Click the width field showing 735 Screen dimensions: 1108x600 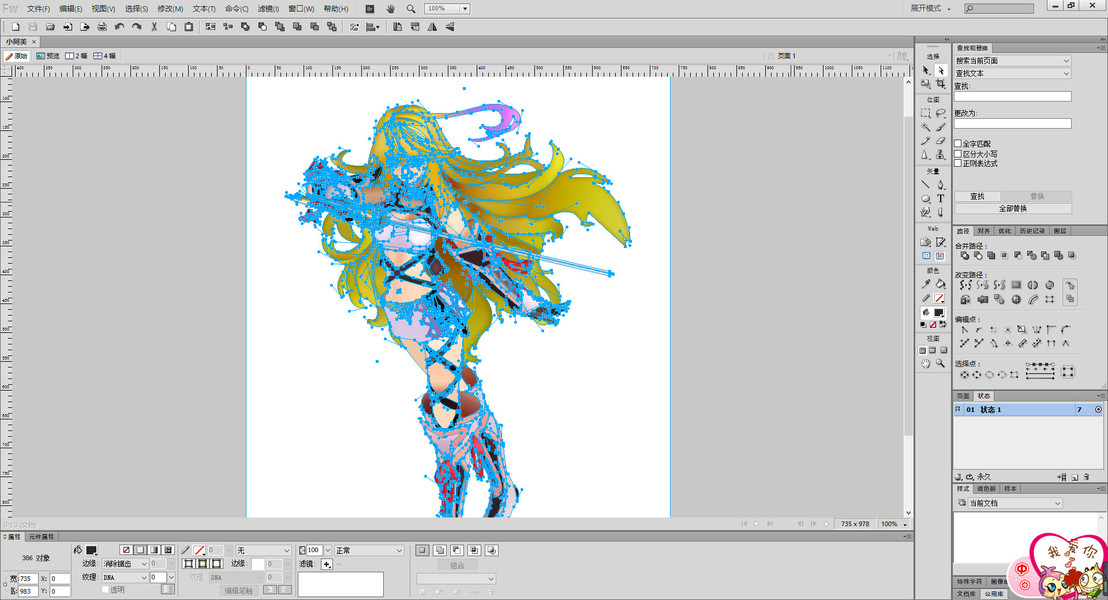[28, 578]
